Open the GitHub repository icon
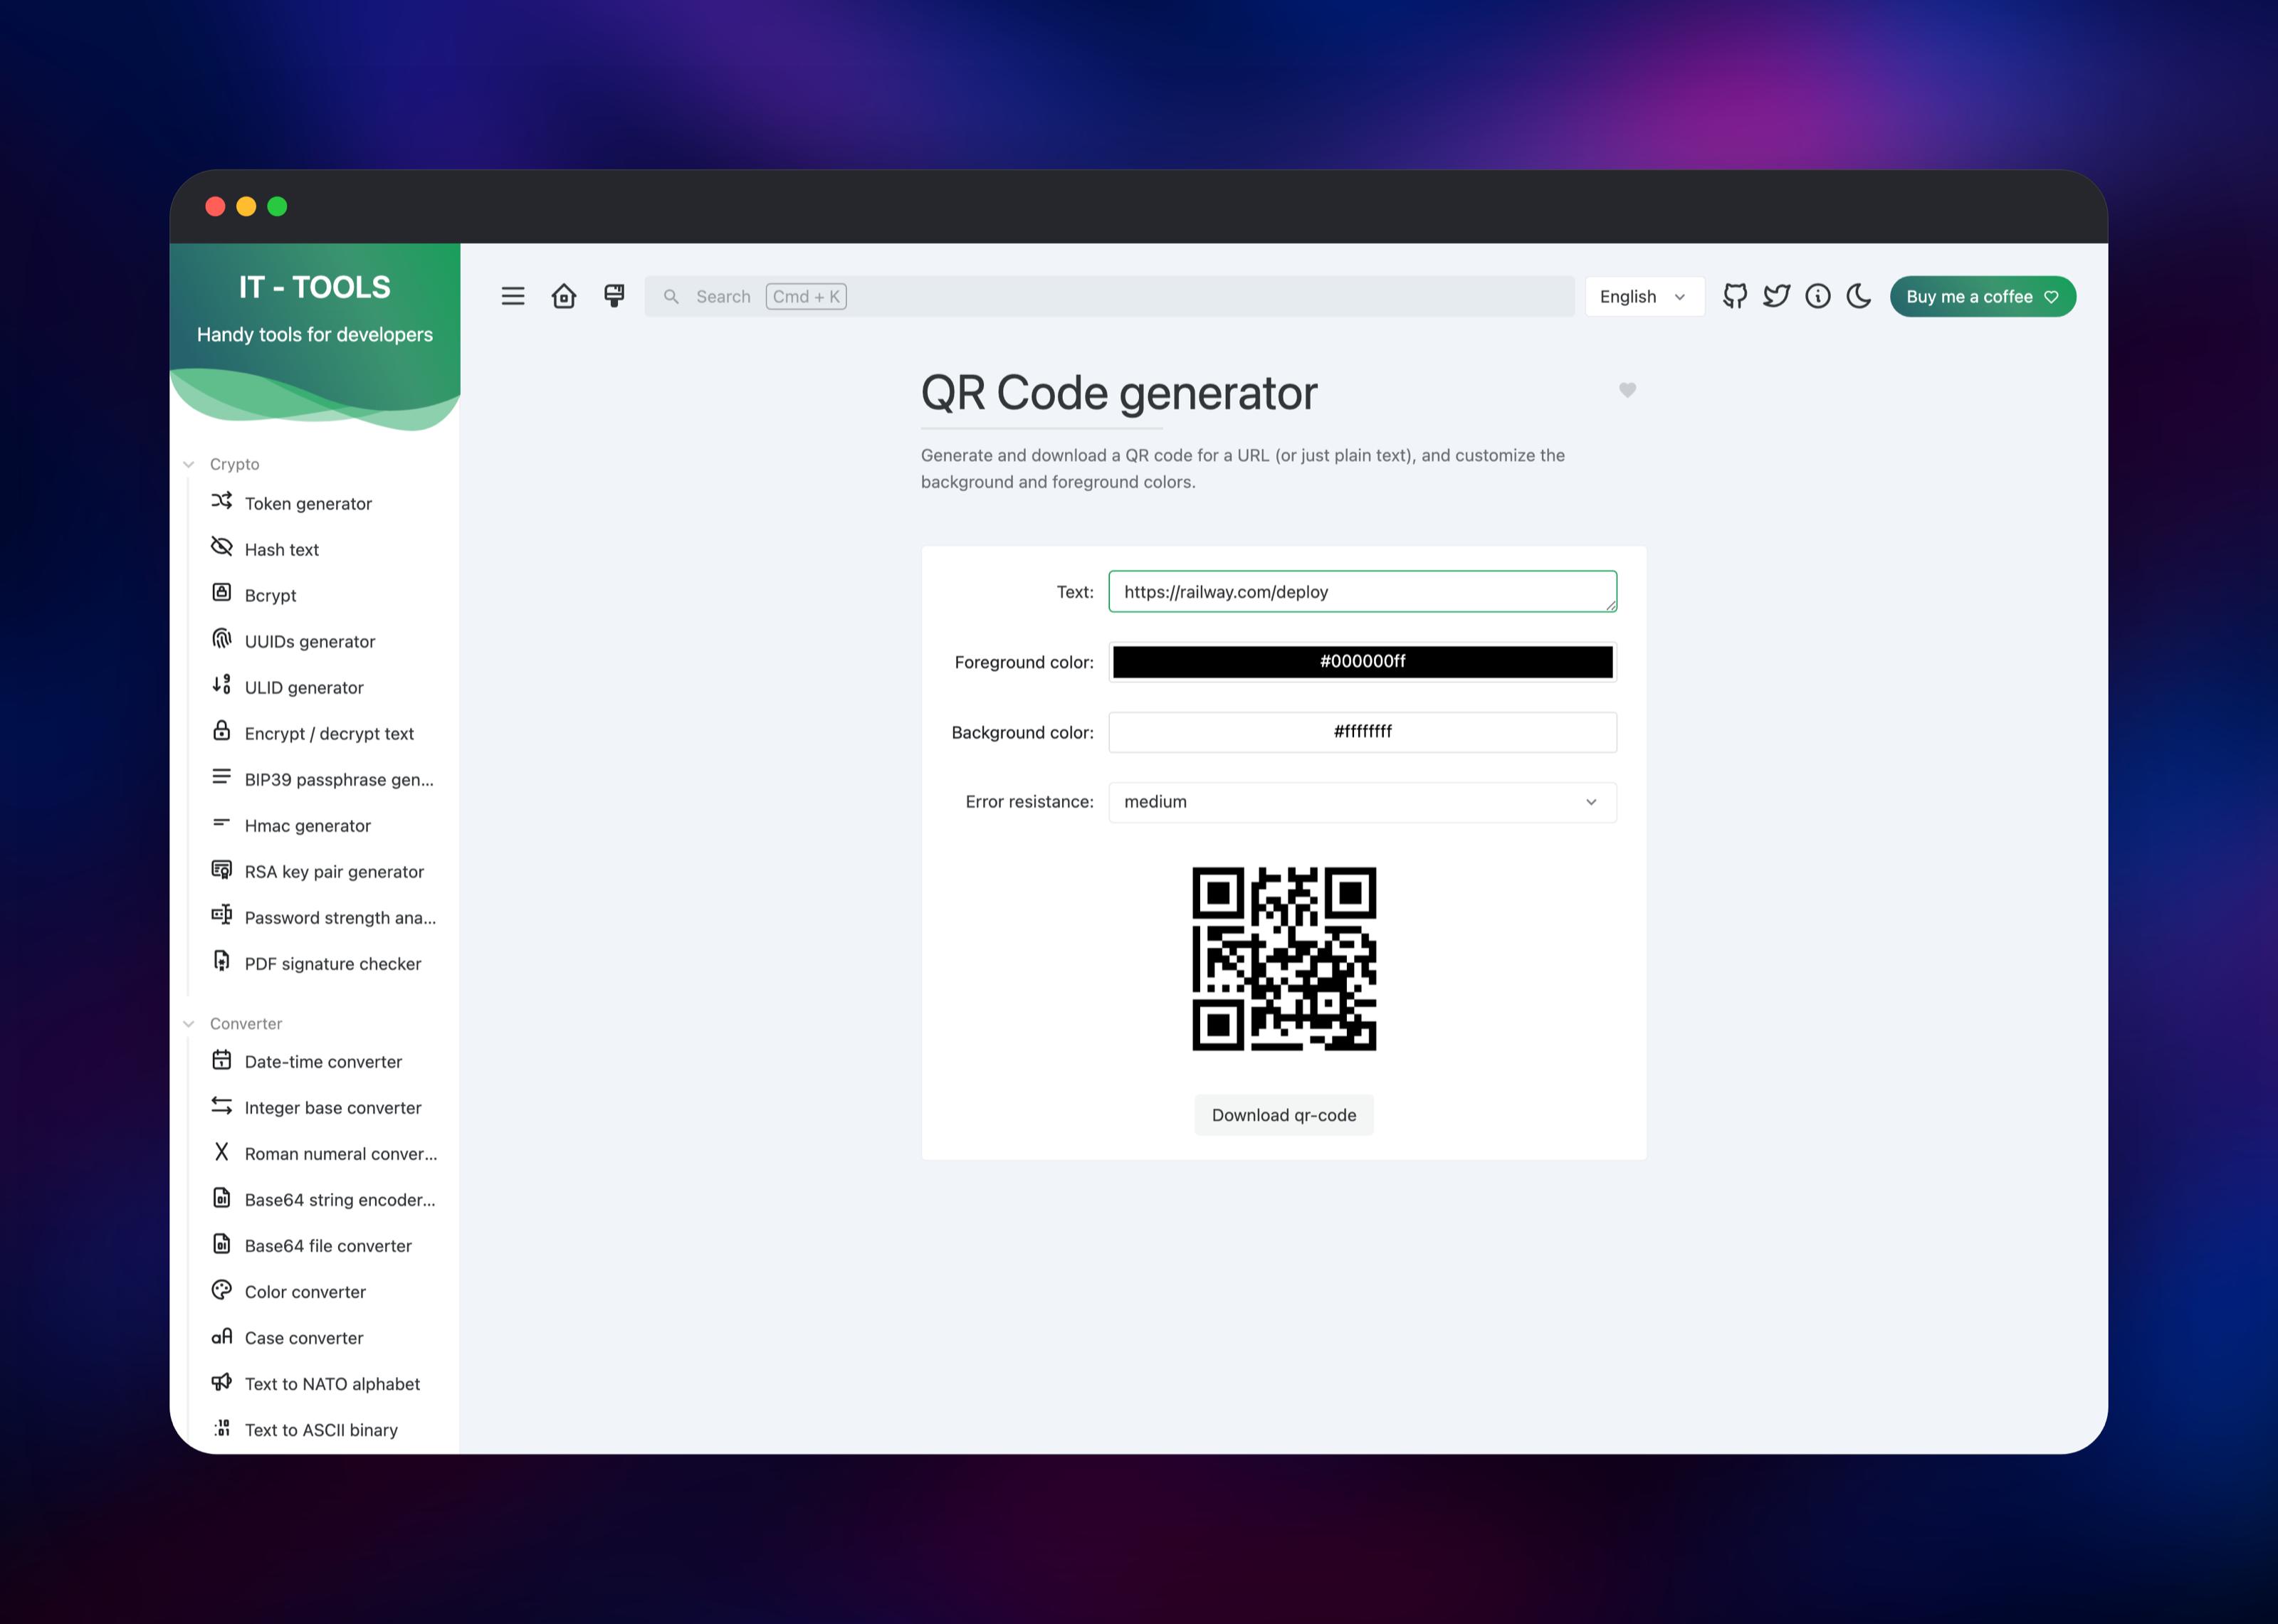 [x=1735, y=296]
